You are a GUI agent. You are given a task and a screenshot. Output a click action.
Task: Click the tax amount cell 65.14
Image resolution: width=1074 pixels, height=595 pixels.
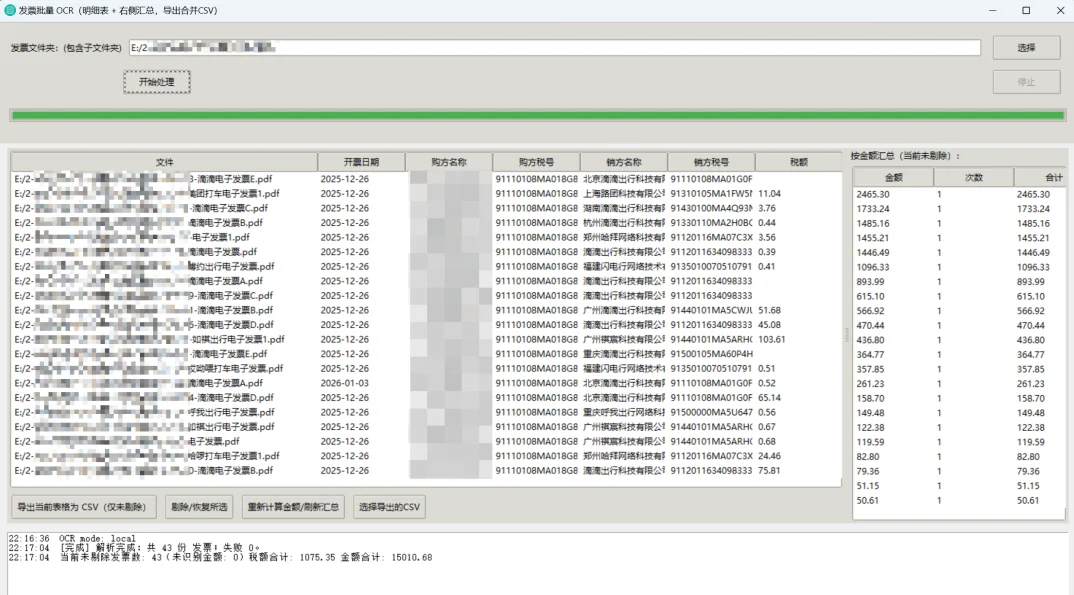coord(769,398)
